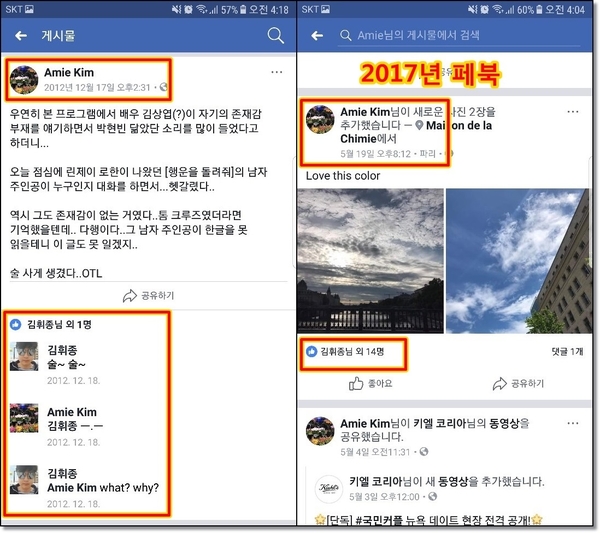Open three-dot menu of 'Love this color' post
Image resolution: width=600 pixels, height=533 pixels.
[572, 112]
